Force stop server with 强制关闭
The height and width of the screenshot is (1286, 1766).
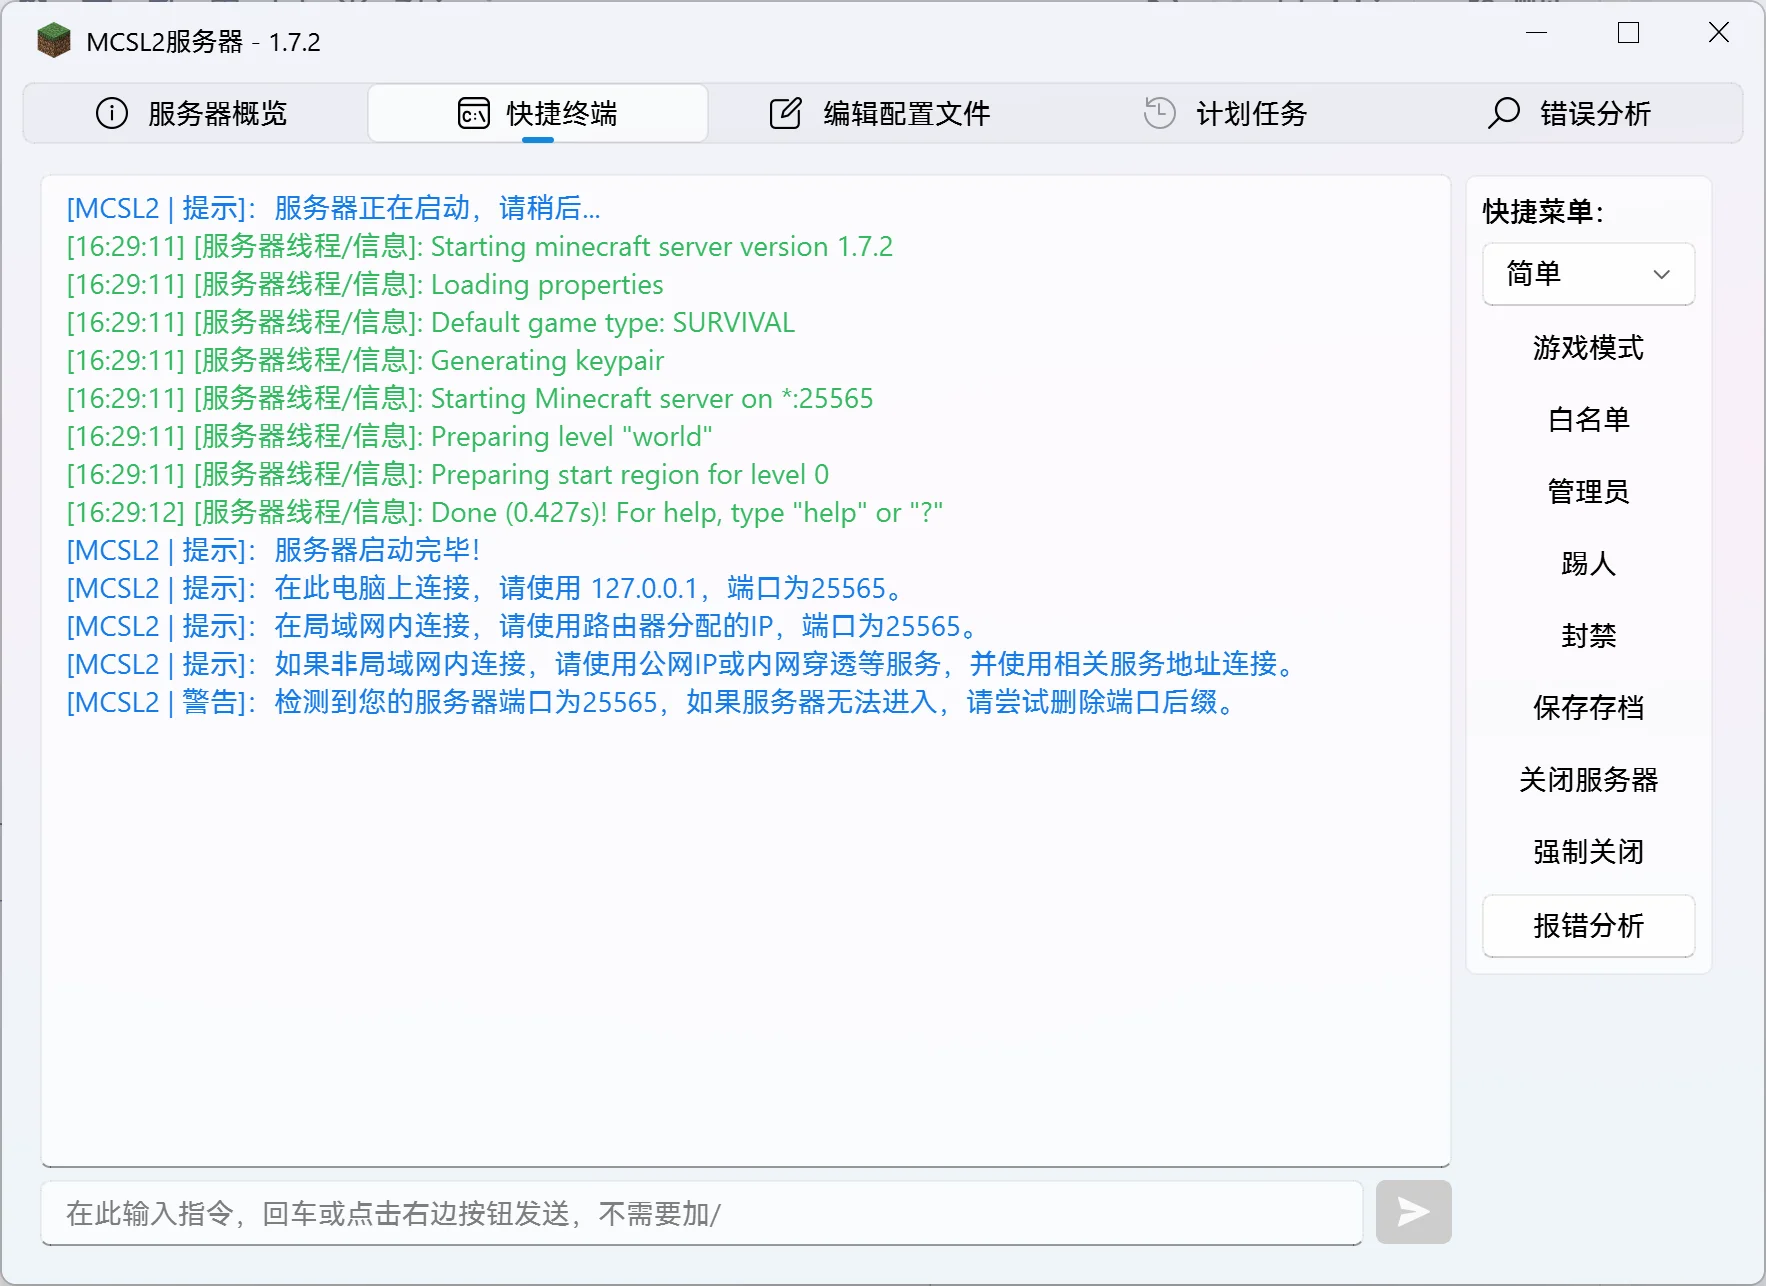coord(1587,851)
